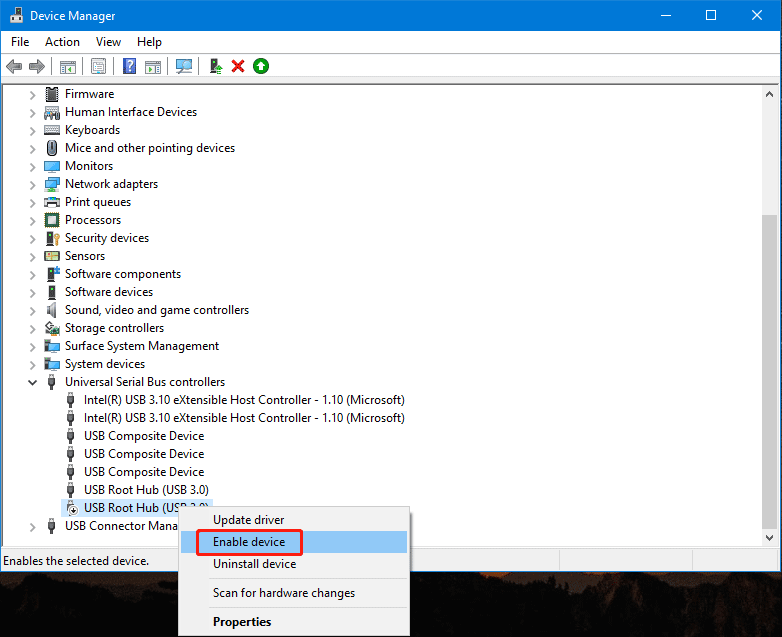Screen dimensions: 782x637
Task: Click the Print queues printer icon
Action: pos(52,202)
